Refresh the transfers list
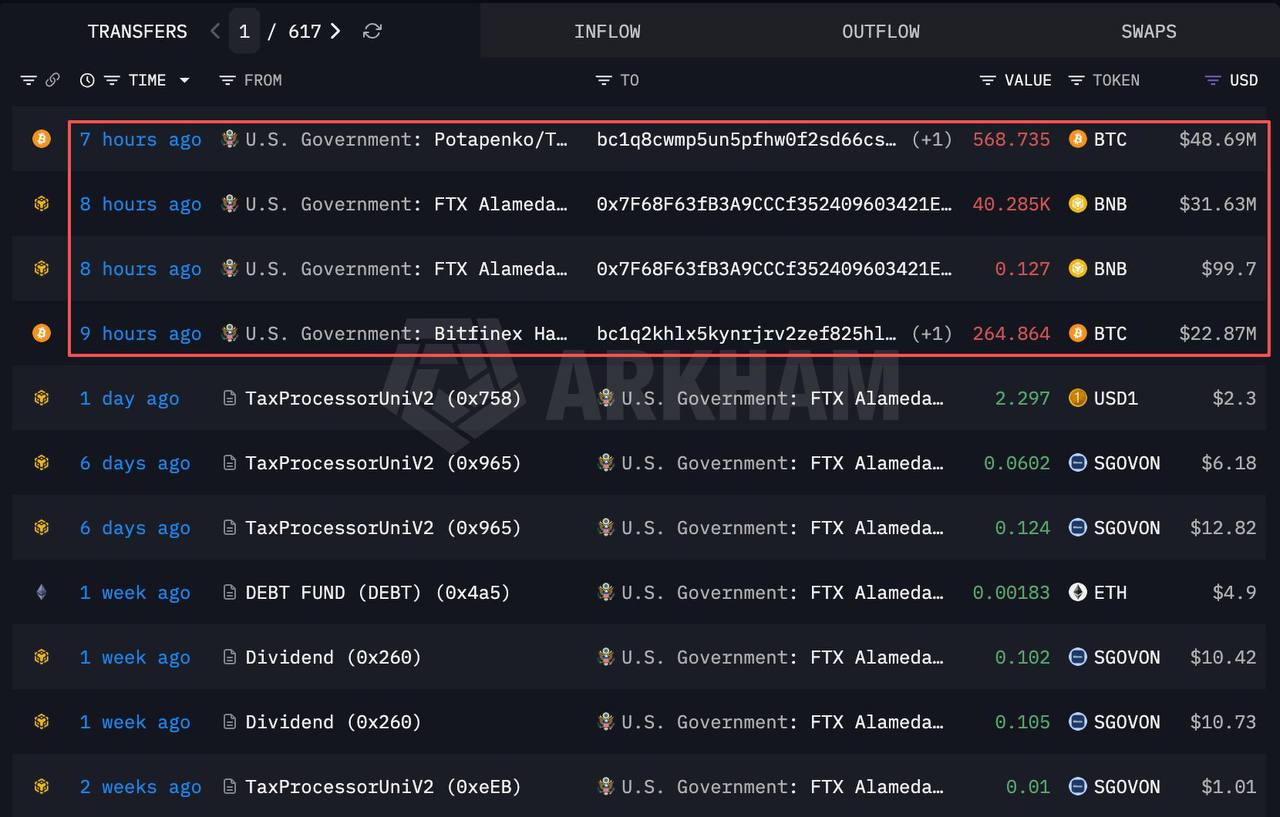Viewport: 1280px width, 817px height. [372, 31]
